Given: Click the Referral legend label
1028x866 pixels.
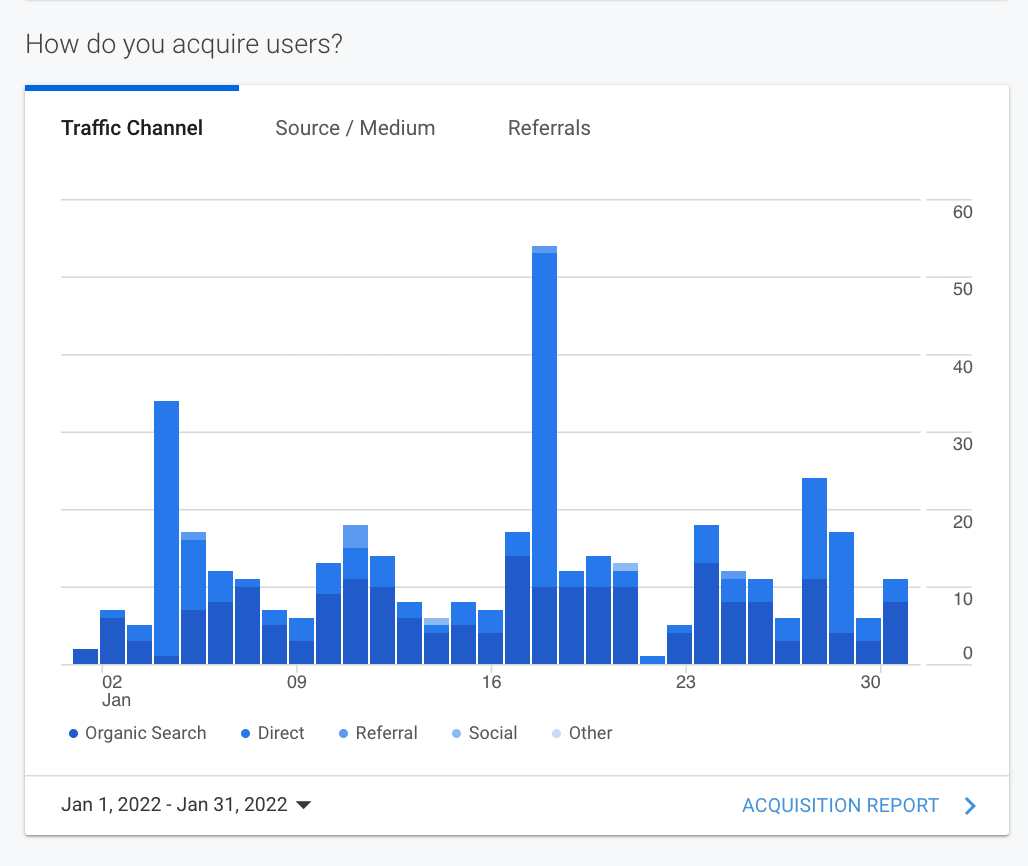Looking at the screenshot, I should [387, 734].
